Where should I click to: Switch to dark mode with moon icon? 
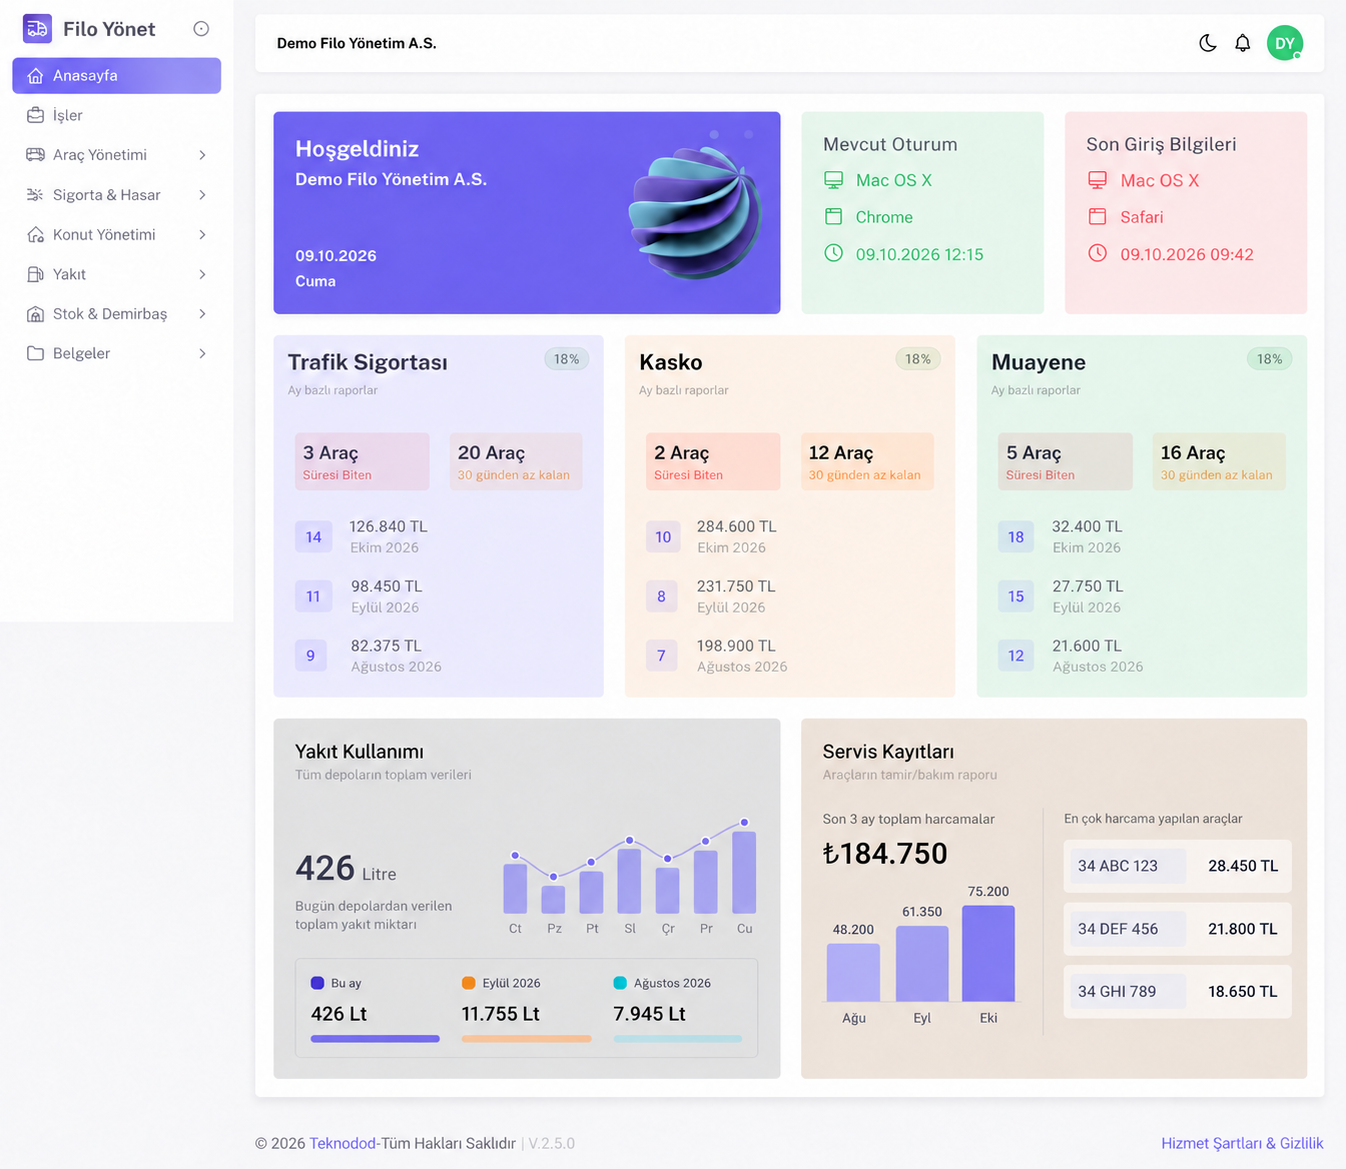[1208, 43]
